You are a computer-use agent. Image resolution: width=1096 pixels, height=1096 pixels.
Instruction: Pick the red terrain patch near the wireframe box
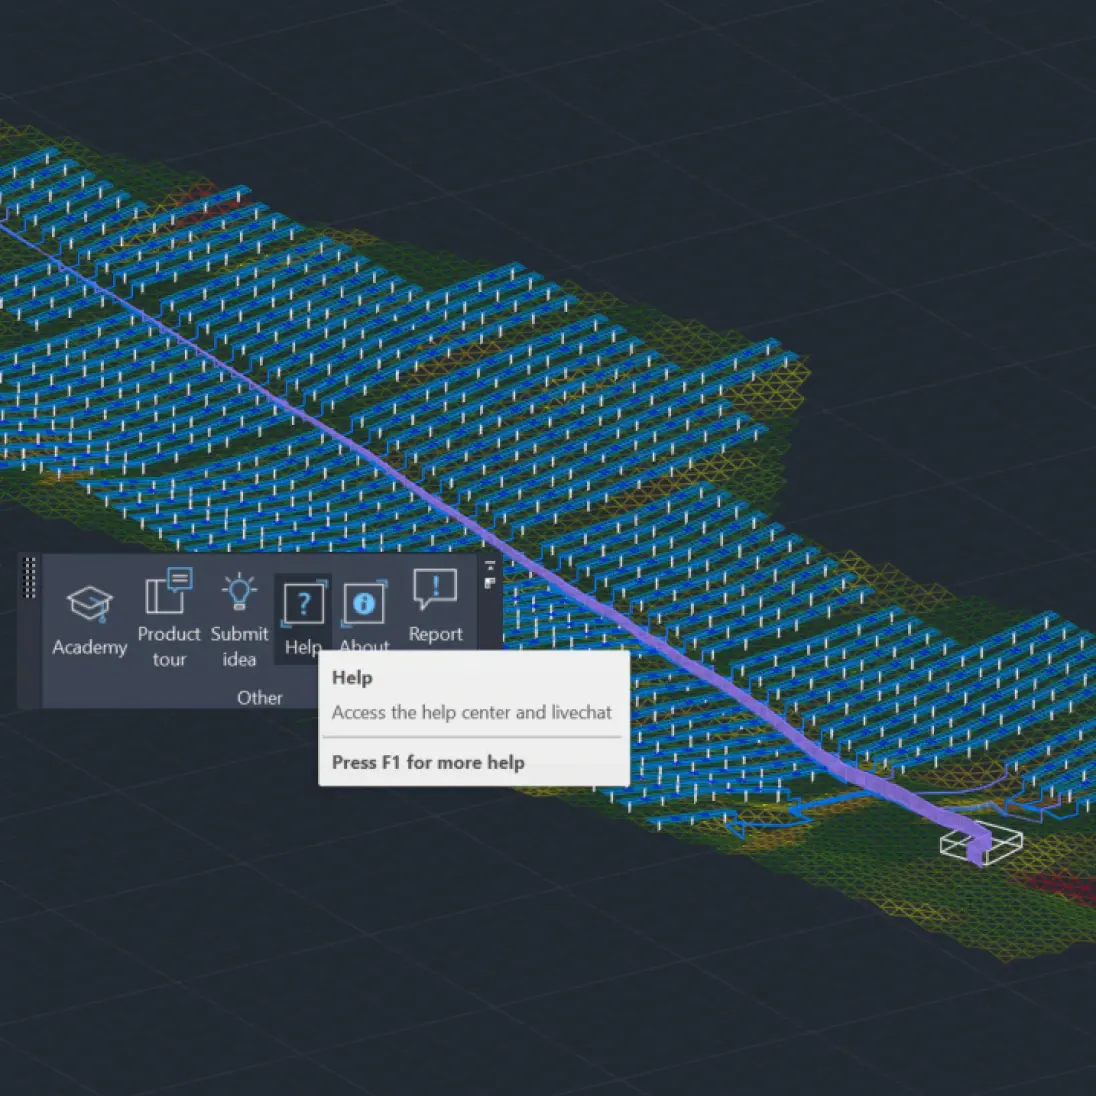point(1050,887)
